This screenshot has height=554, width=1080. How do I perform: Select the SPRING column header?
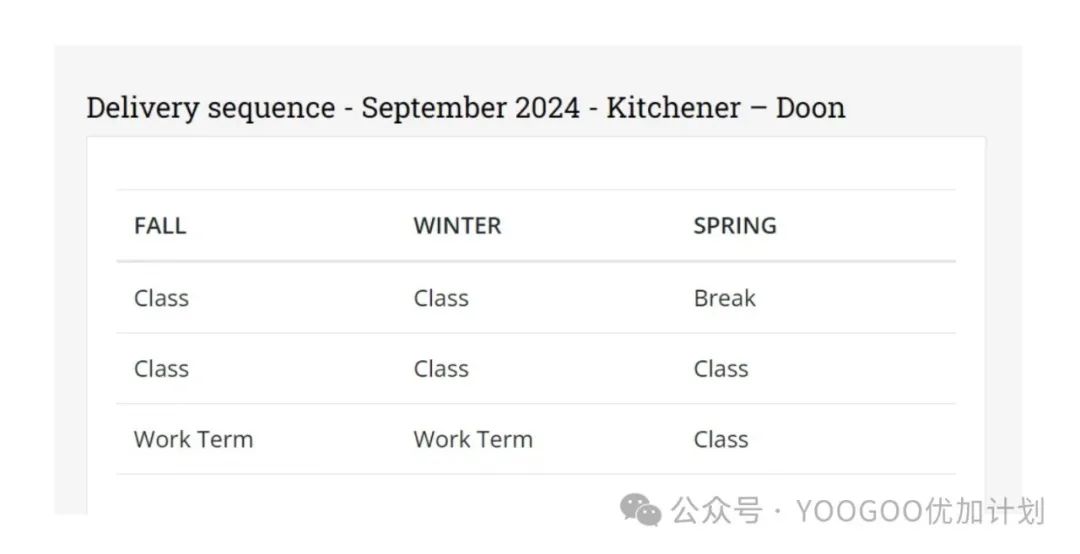(735, 226)
